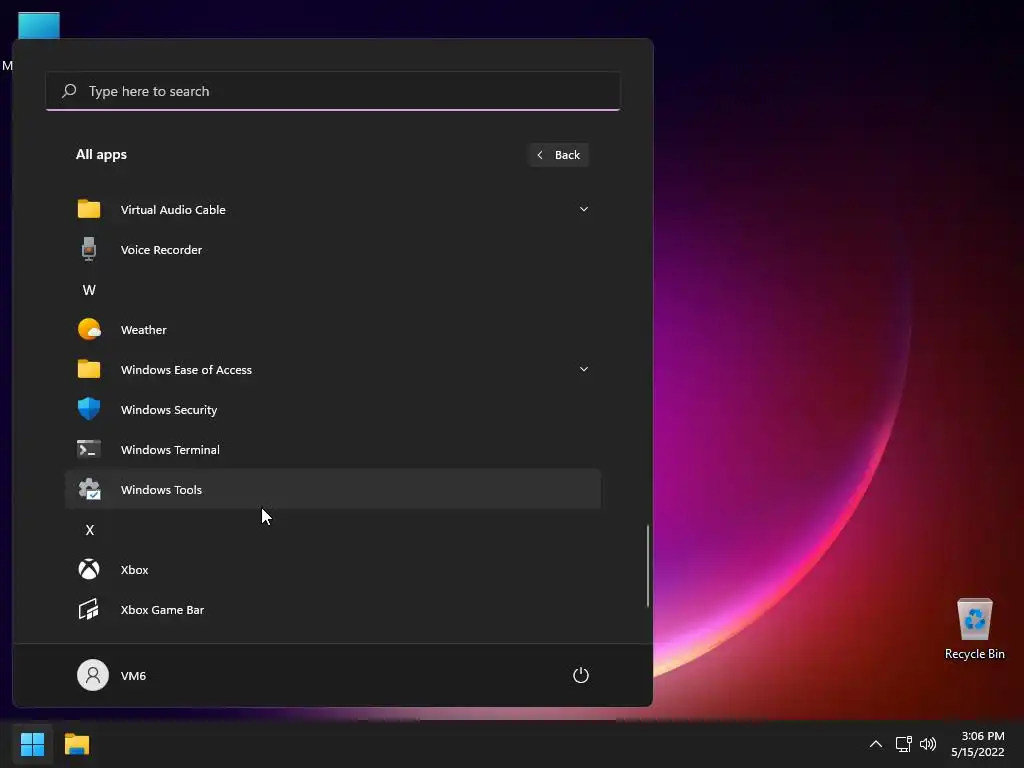Image resolution: width=1024 pixels, height=768 pixels.
Task: Expand the Windows Ease of Access chevron
Action: point(584,369)
